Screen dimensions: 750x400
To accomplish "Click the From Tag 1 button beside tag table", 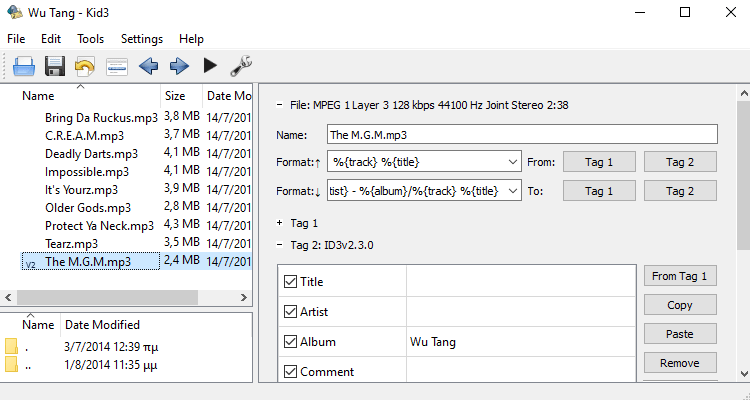I will [680, 276].
